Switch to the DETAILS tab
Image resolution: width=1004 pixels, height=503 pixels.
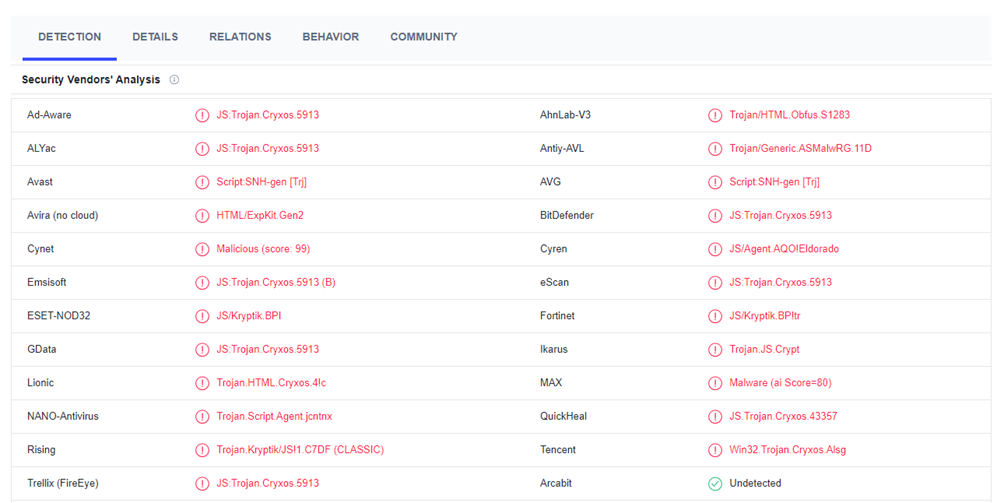click(155, 37)
